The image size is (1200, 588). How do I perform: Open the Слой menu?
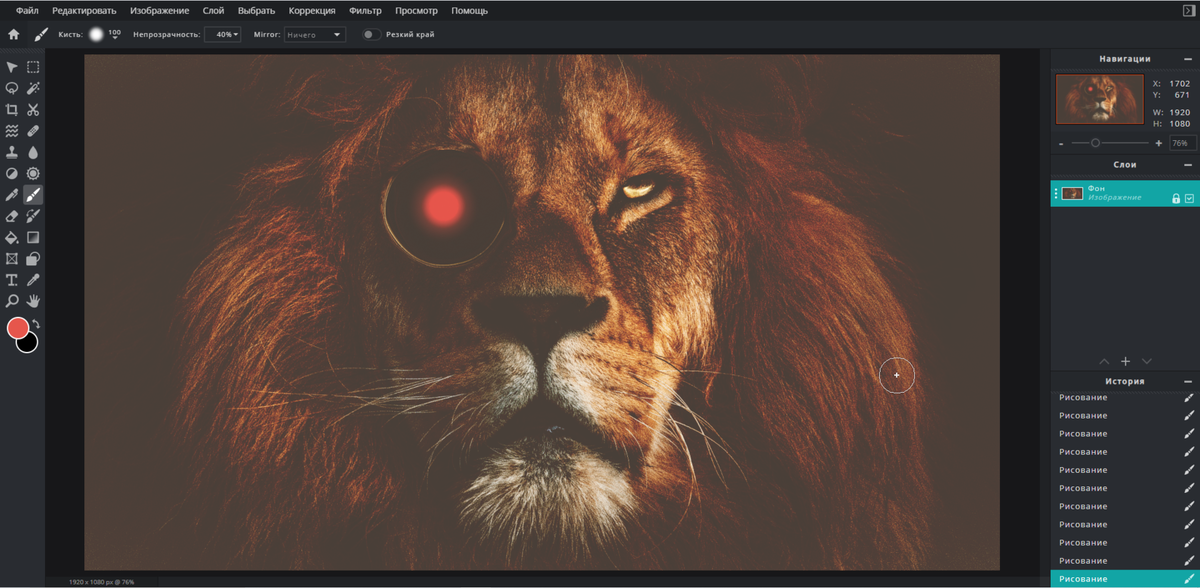[x=213, y=10]
